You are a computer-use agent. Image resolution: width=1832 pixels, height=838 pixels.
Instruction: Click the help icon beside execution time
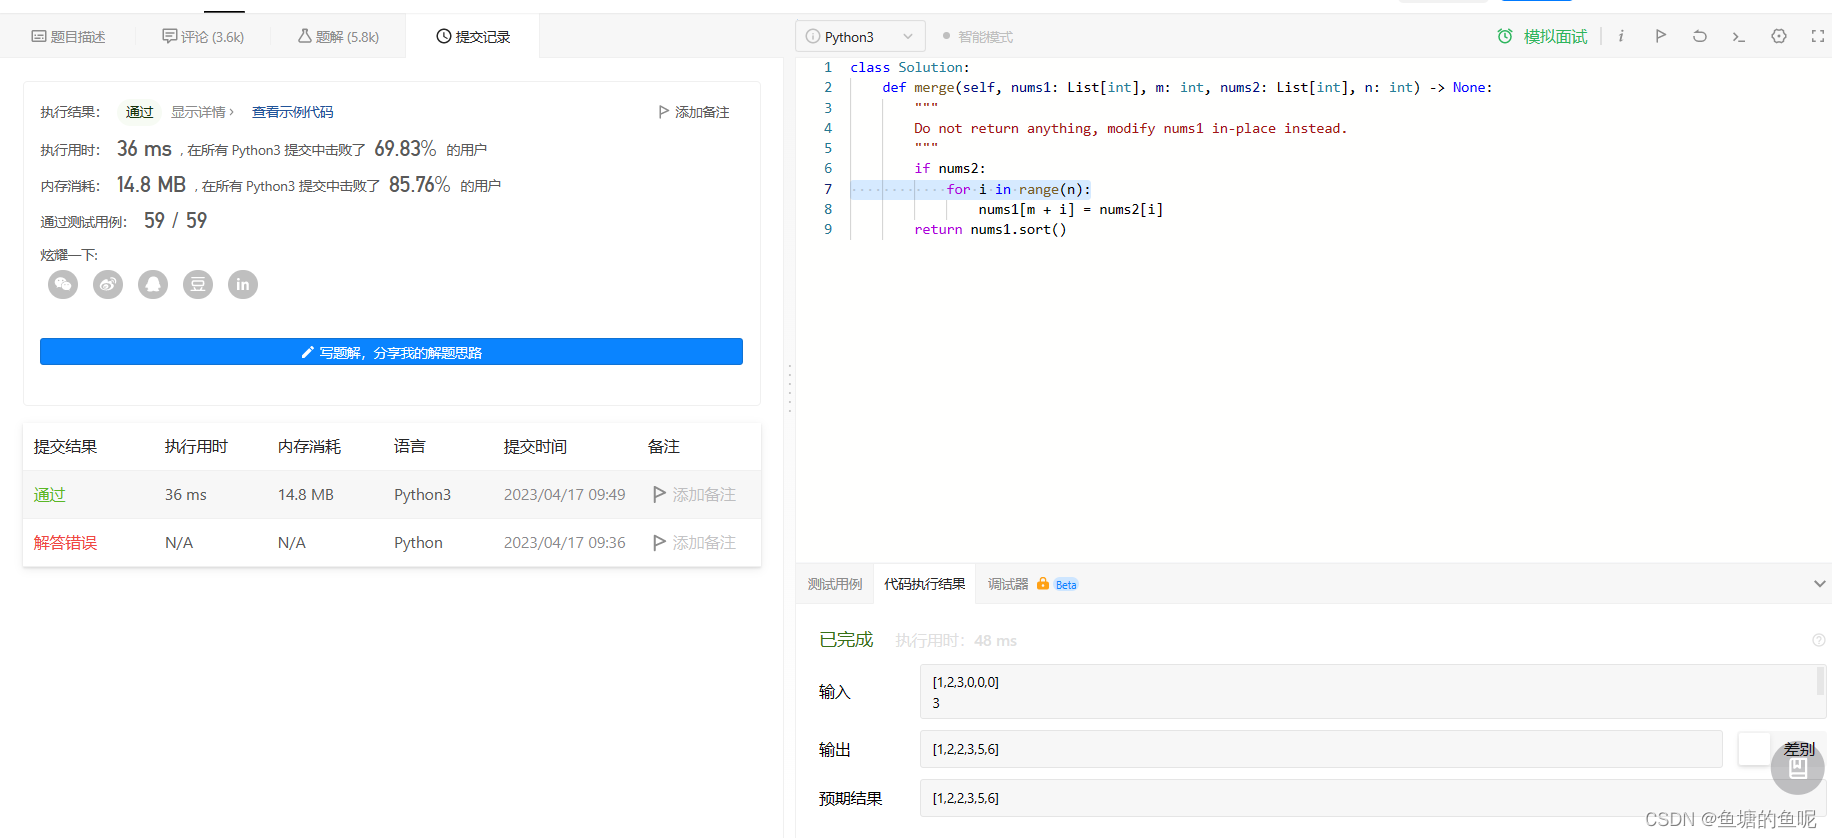(x=1819, y=640)
